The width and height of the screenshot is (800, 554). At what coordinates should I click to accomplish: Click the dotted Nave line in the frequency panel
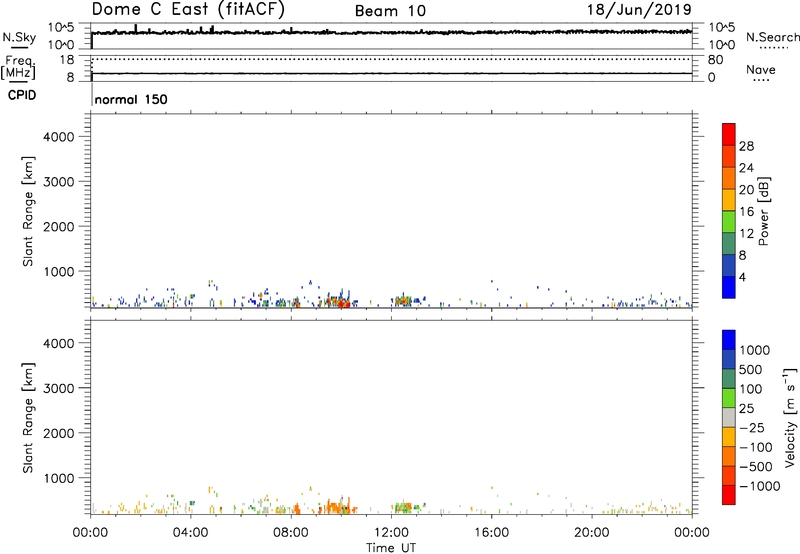tap(391, 59)
